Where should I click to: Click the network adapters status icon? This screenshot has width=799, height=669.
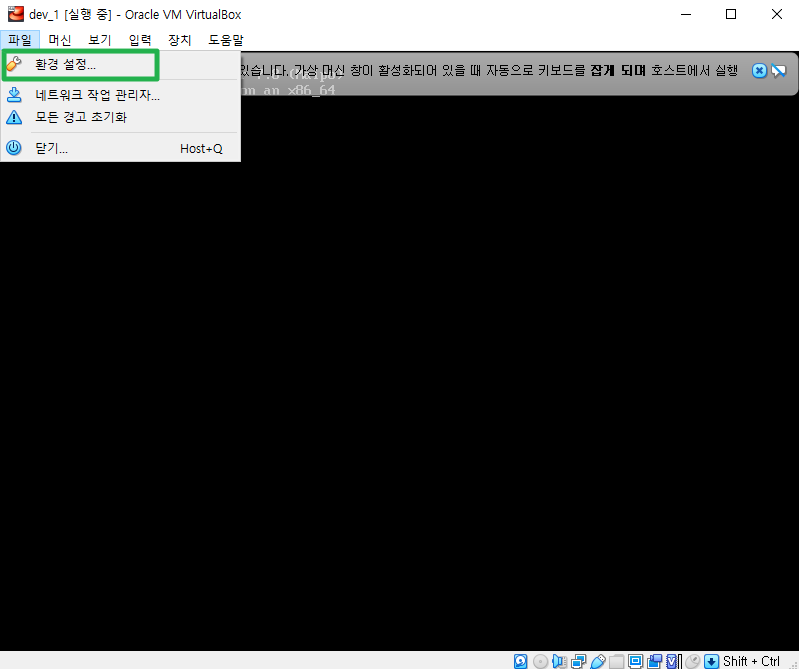click(x=578, y=661)
